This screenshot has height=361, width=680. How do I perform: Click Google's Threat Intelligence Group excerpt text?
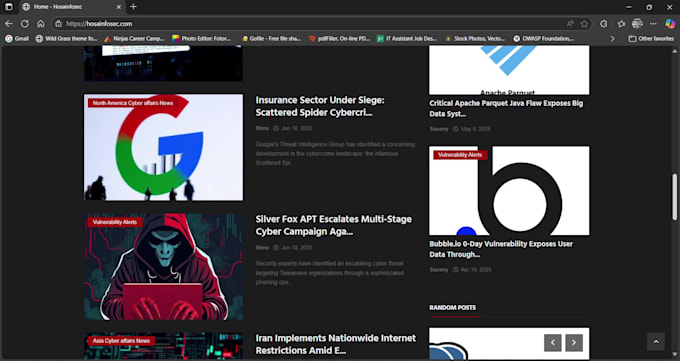pyautogui.click(x=335, y=154)
